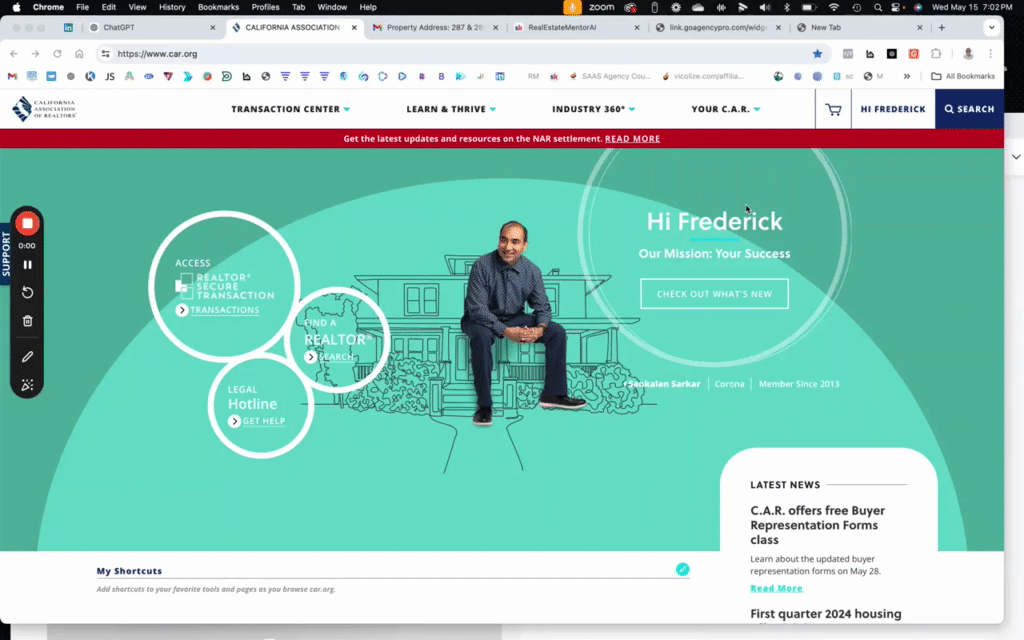Open the Transactions link in Access circle
Viewport: 1024px width, 640px height.
pos(218,310)
